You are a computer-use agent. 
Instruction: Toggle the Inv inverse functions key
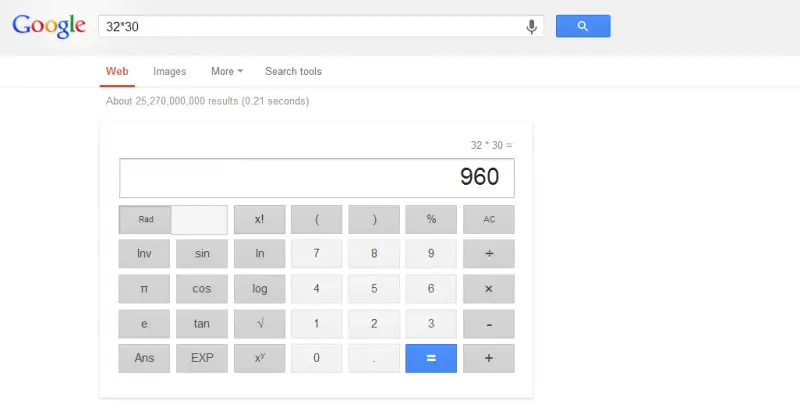click(144, 253)
